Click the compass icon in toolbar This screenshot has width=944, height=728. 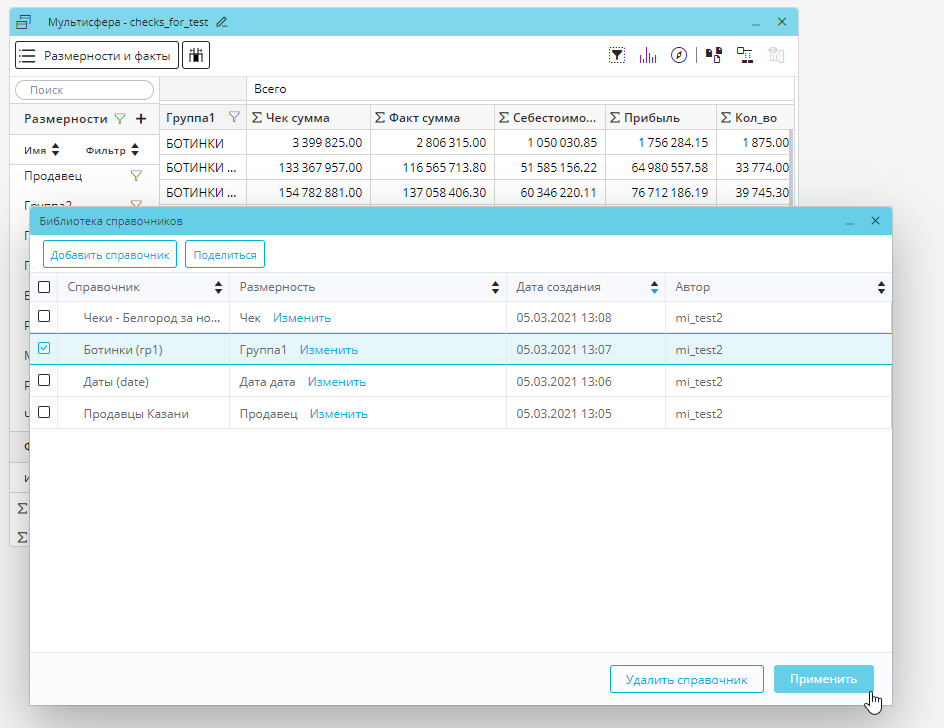(x=679, y=55)
